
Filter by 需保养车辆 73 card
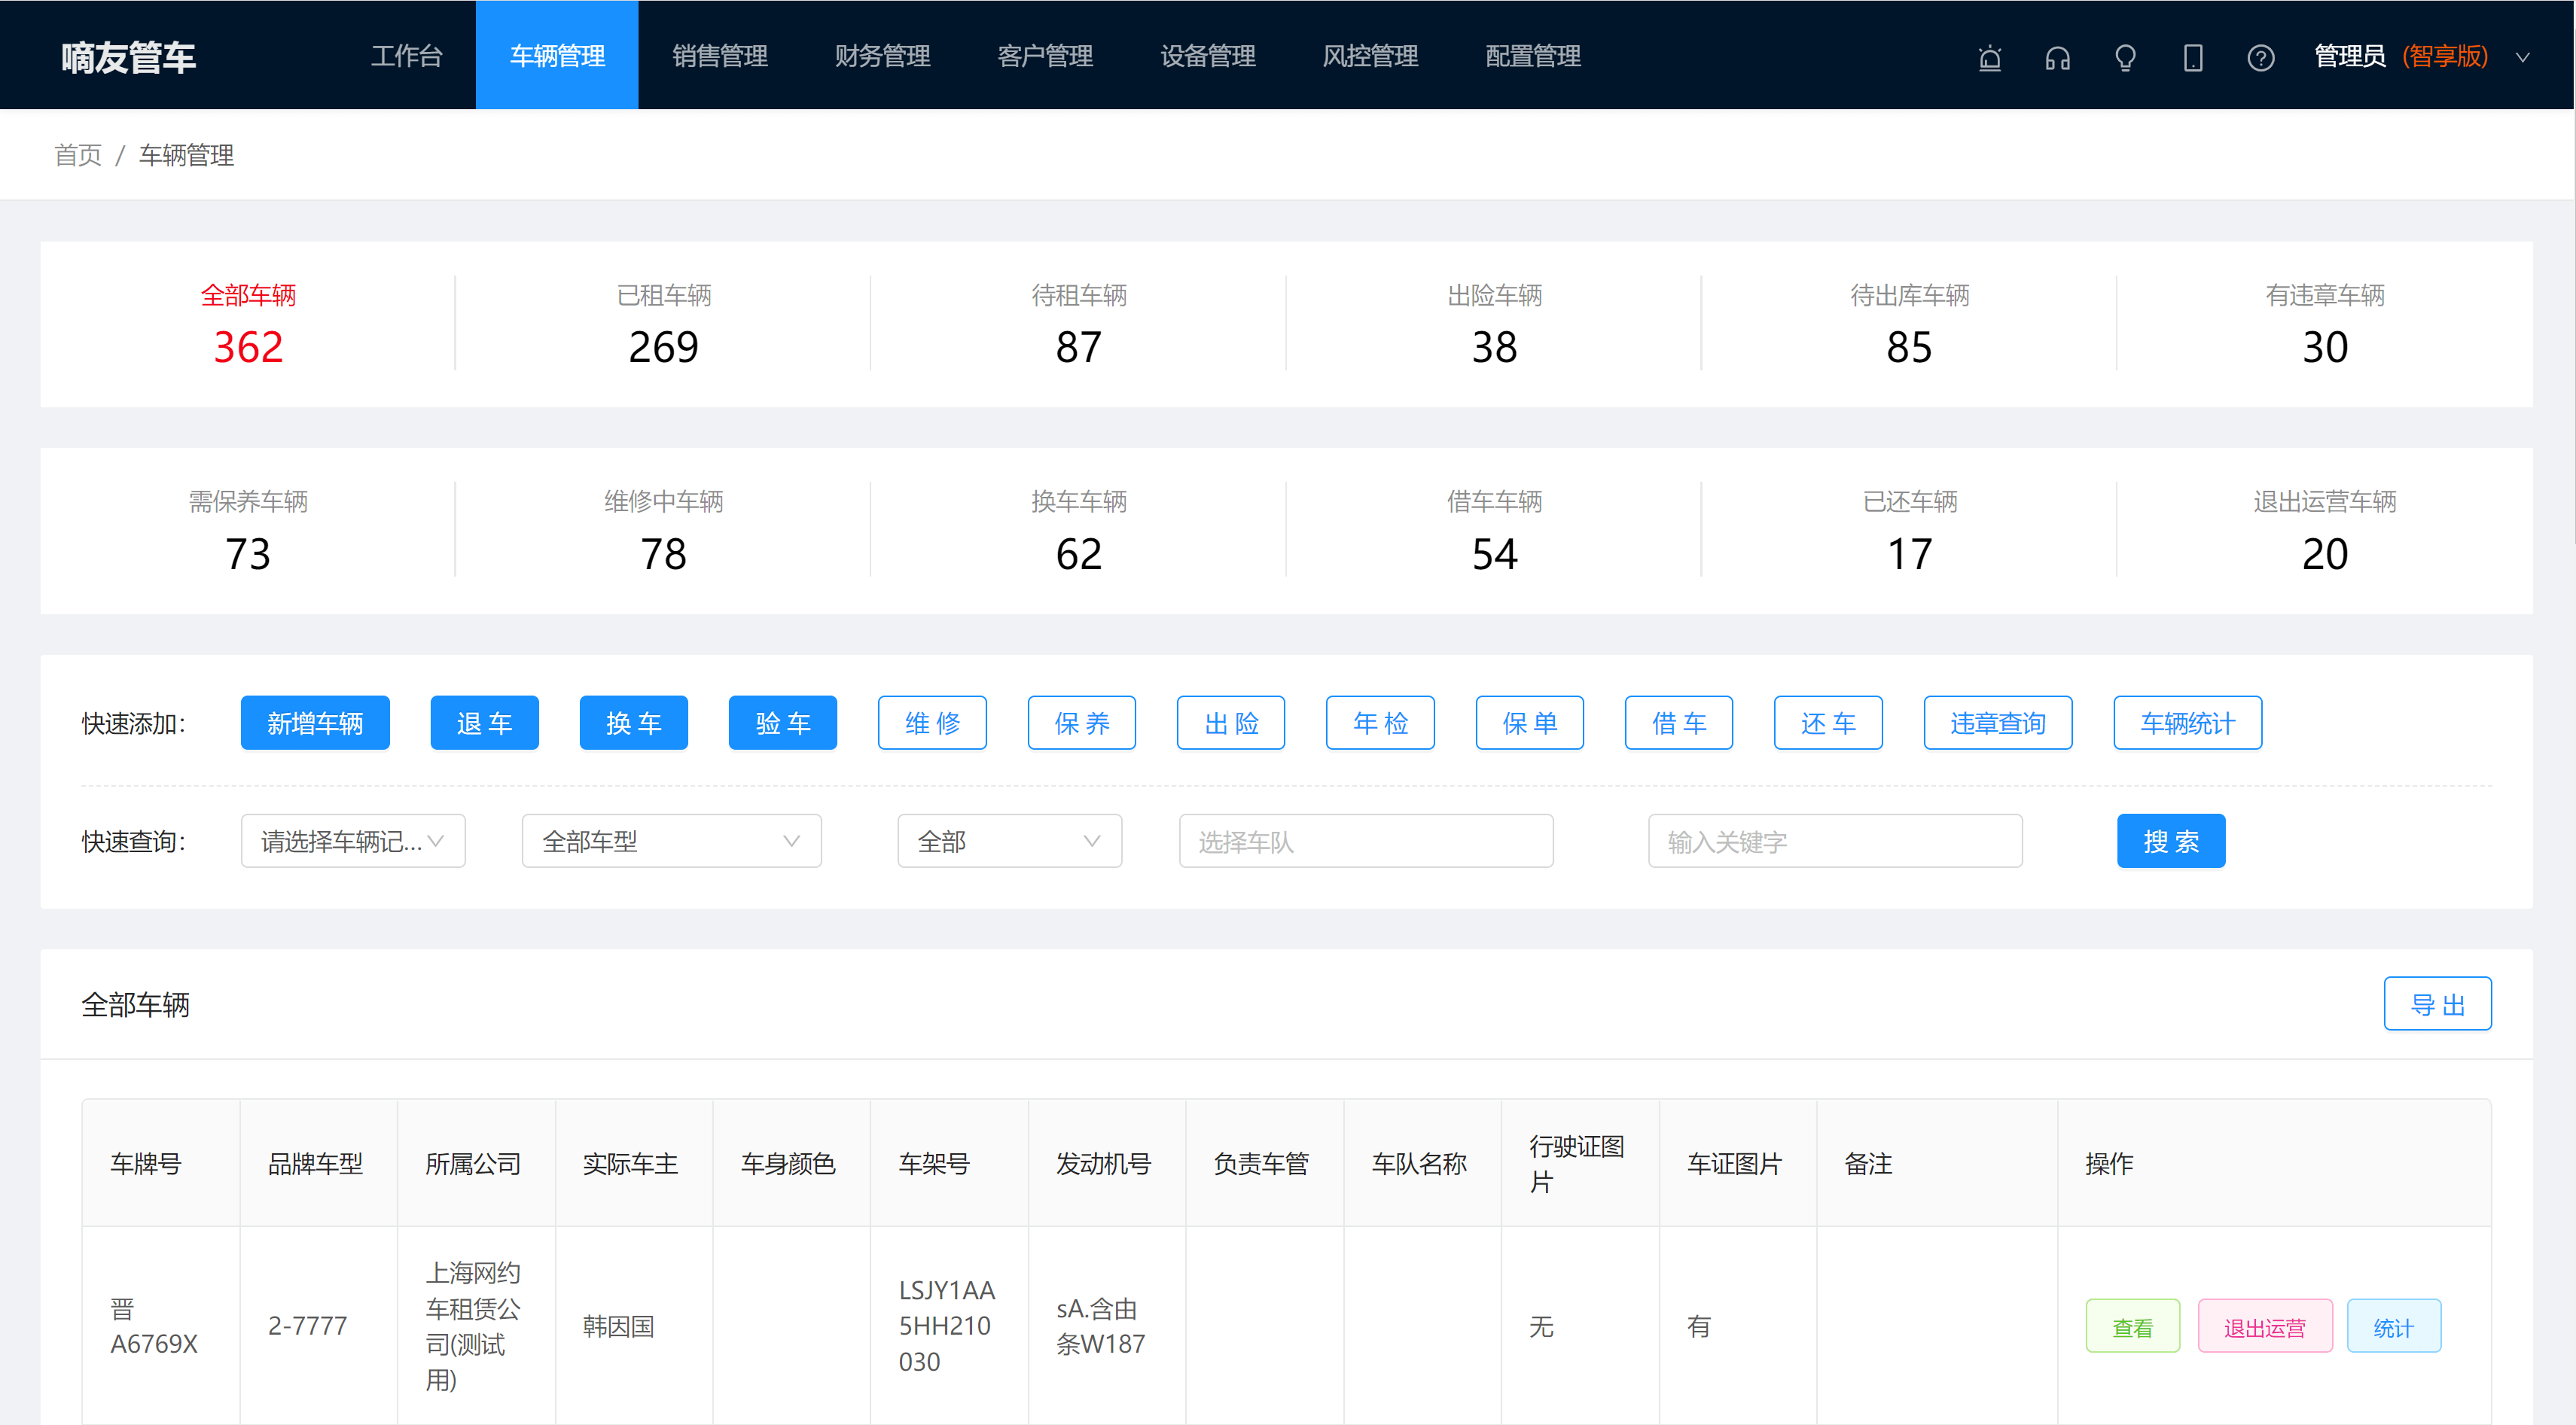[x=248, y=530]
